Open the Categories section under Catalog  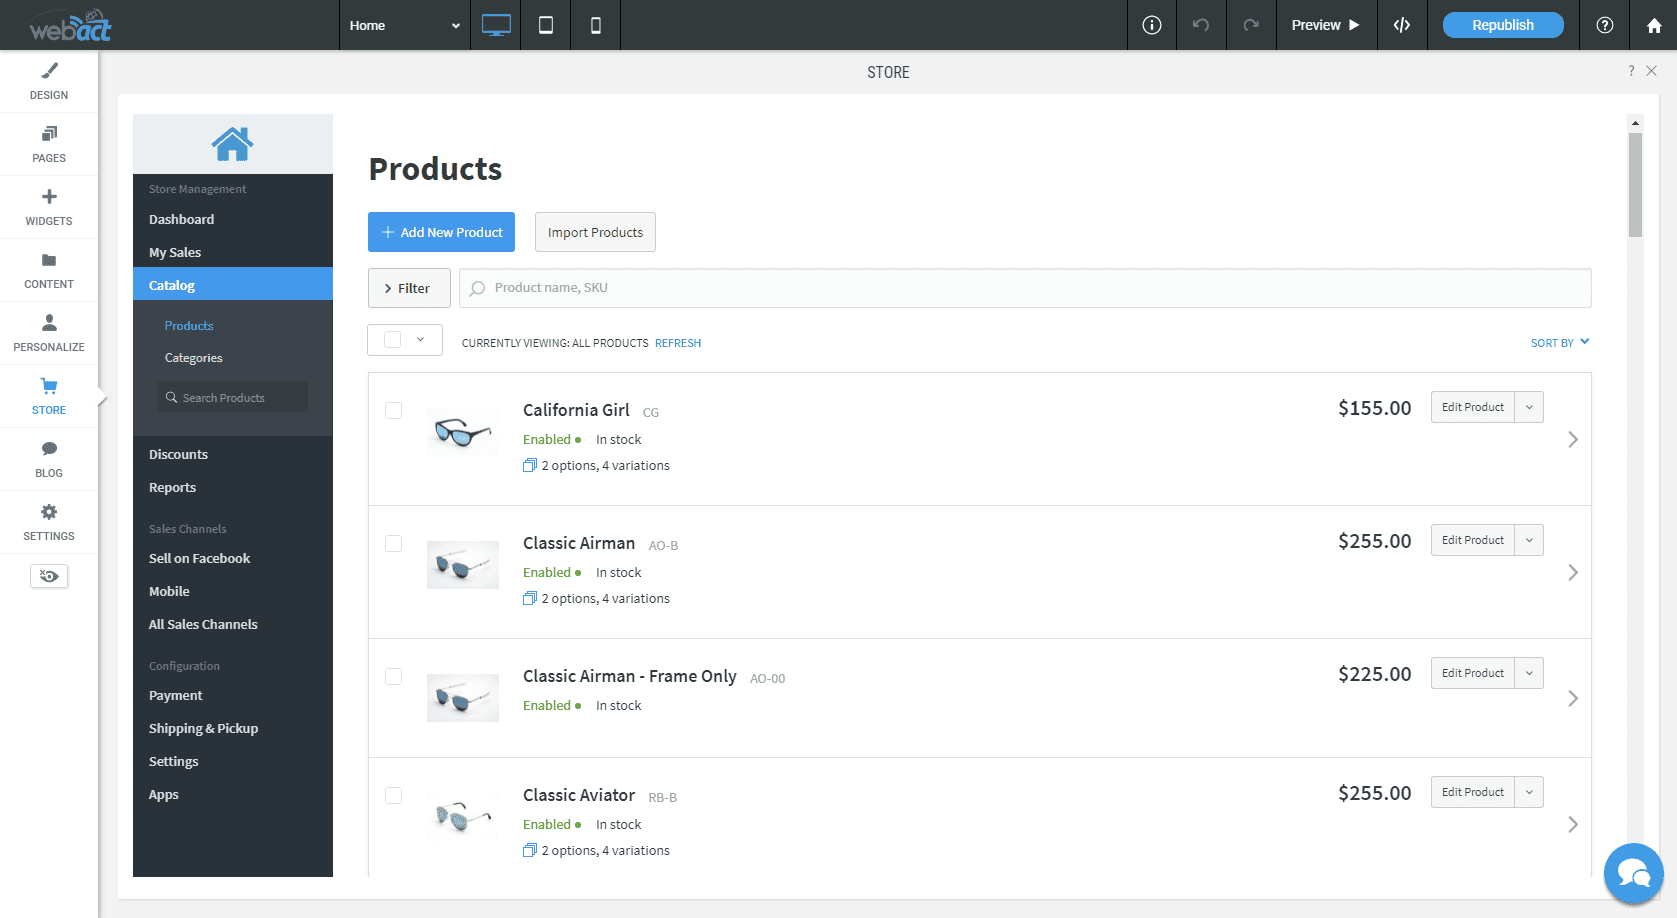(x=193, y=357)
